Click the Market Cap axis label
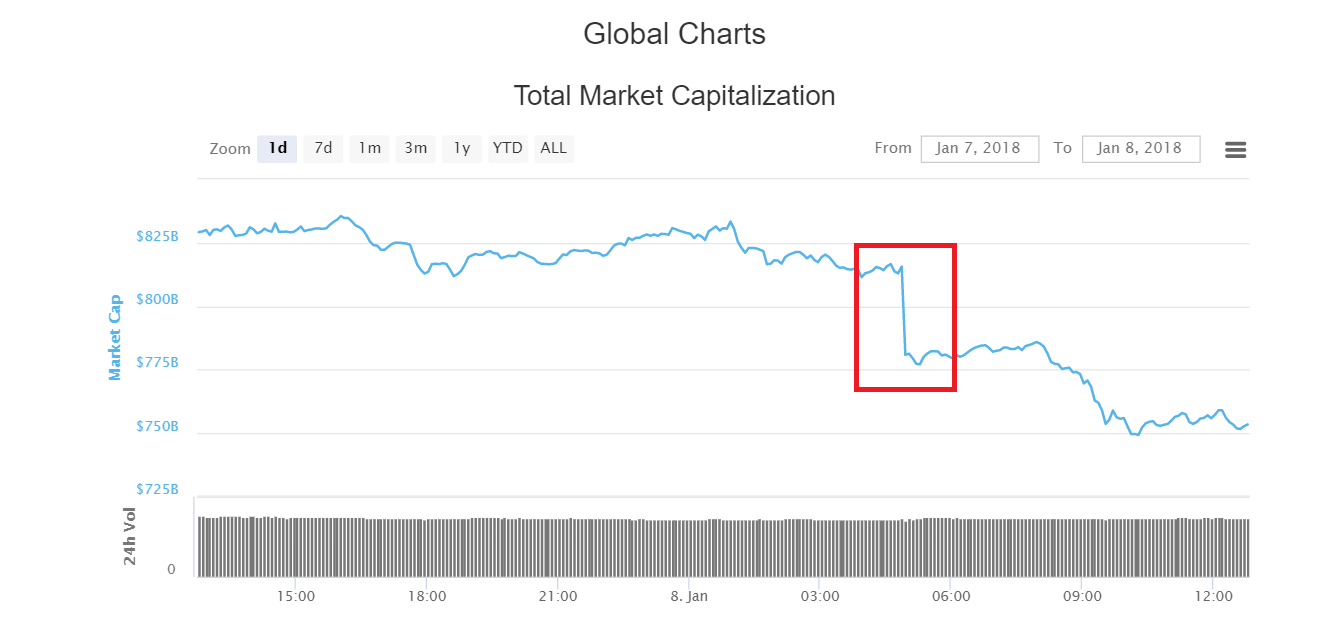This screenshot has width=1341, height=637. pos(114,333)
